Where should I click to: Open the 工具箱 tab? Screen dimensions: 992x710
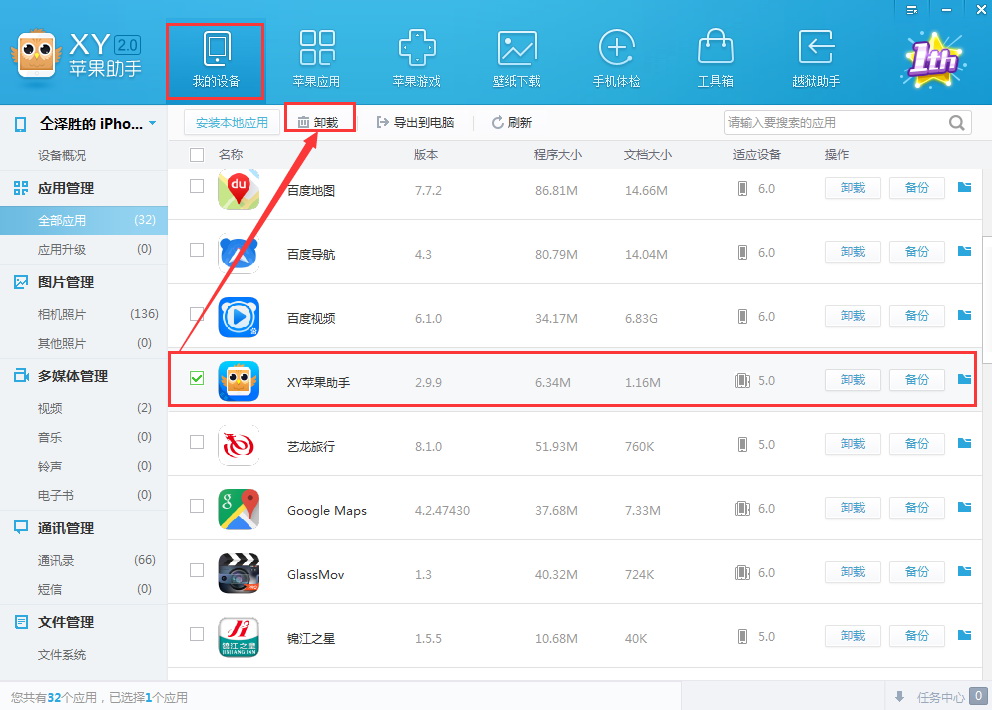point(716,61)
